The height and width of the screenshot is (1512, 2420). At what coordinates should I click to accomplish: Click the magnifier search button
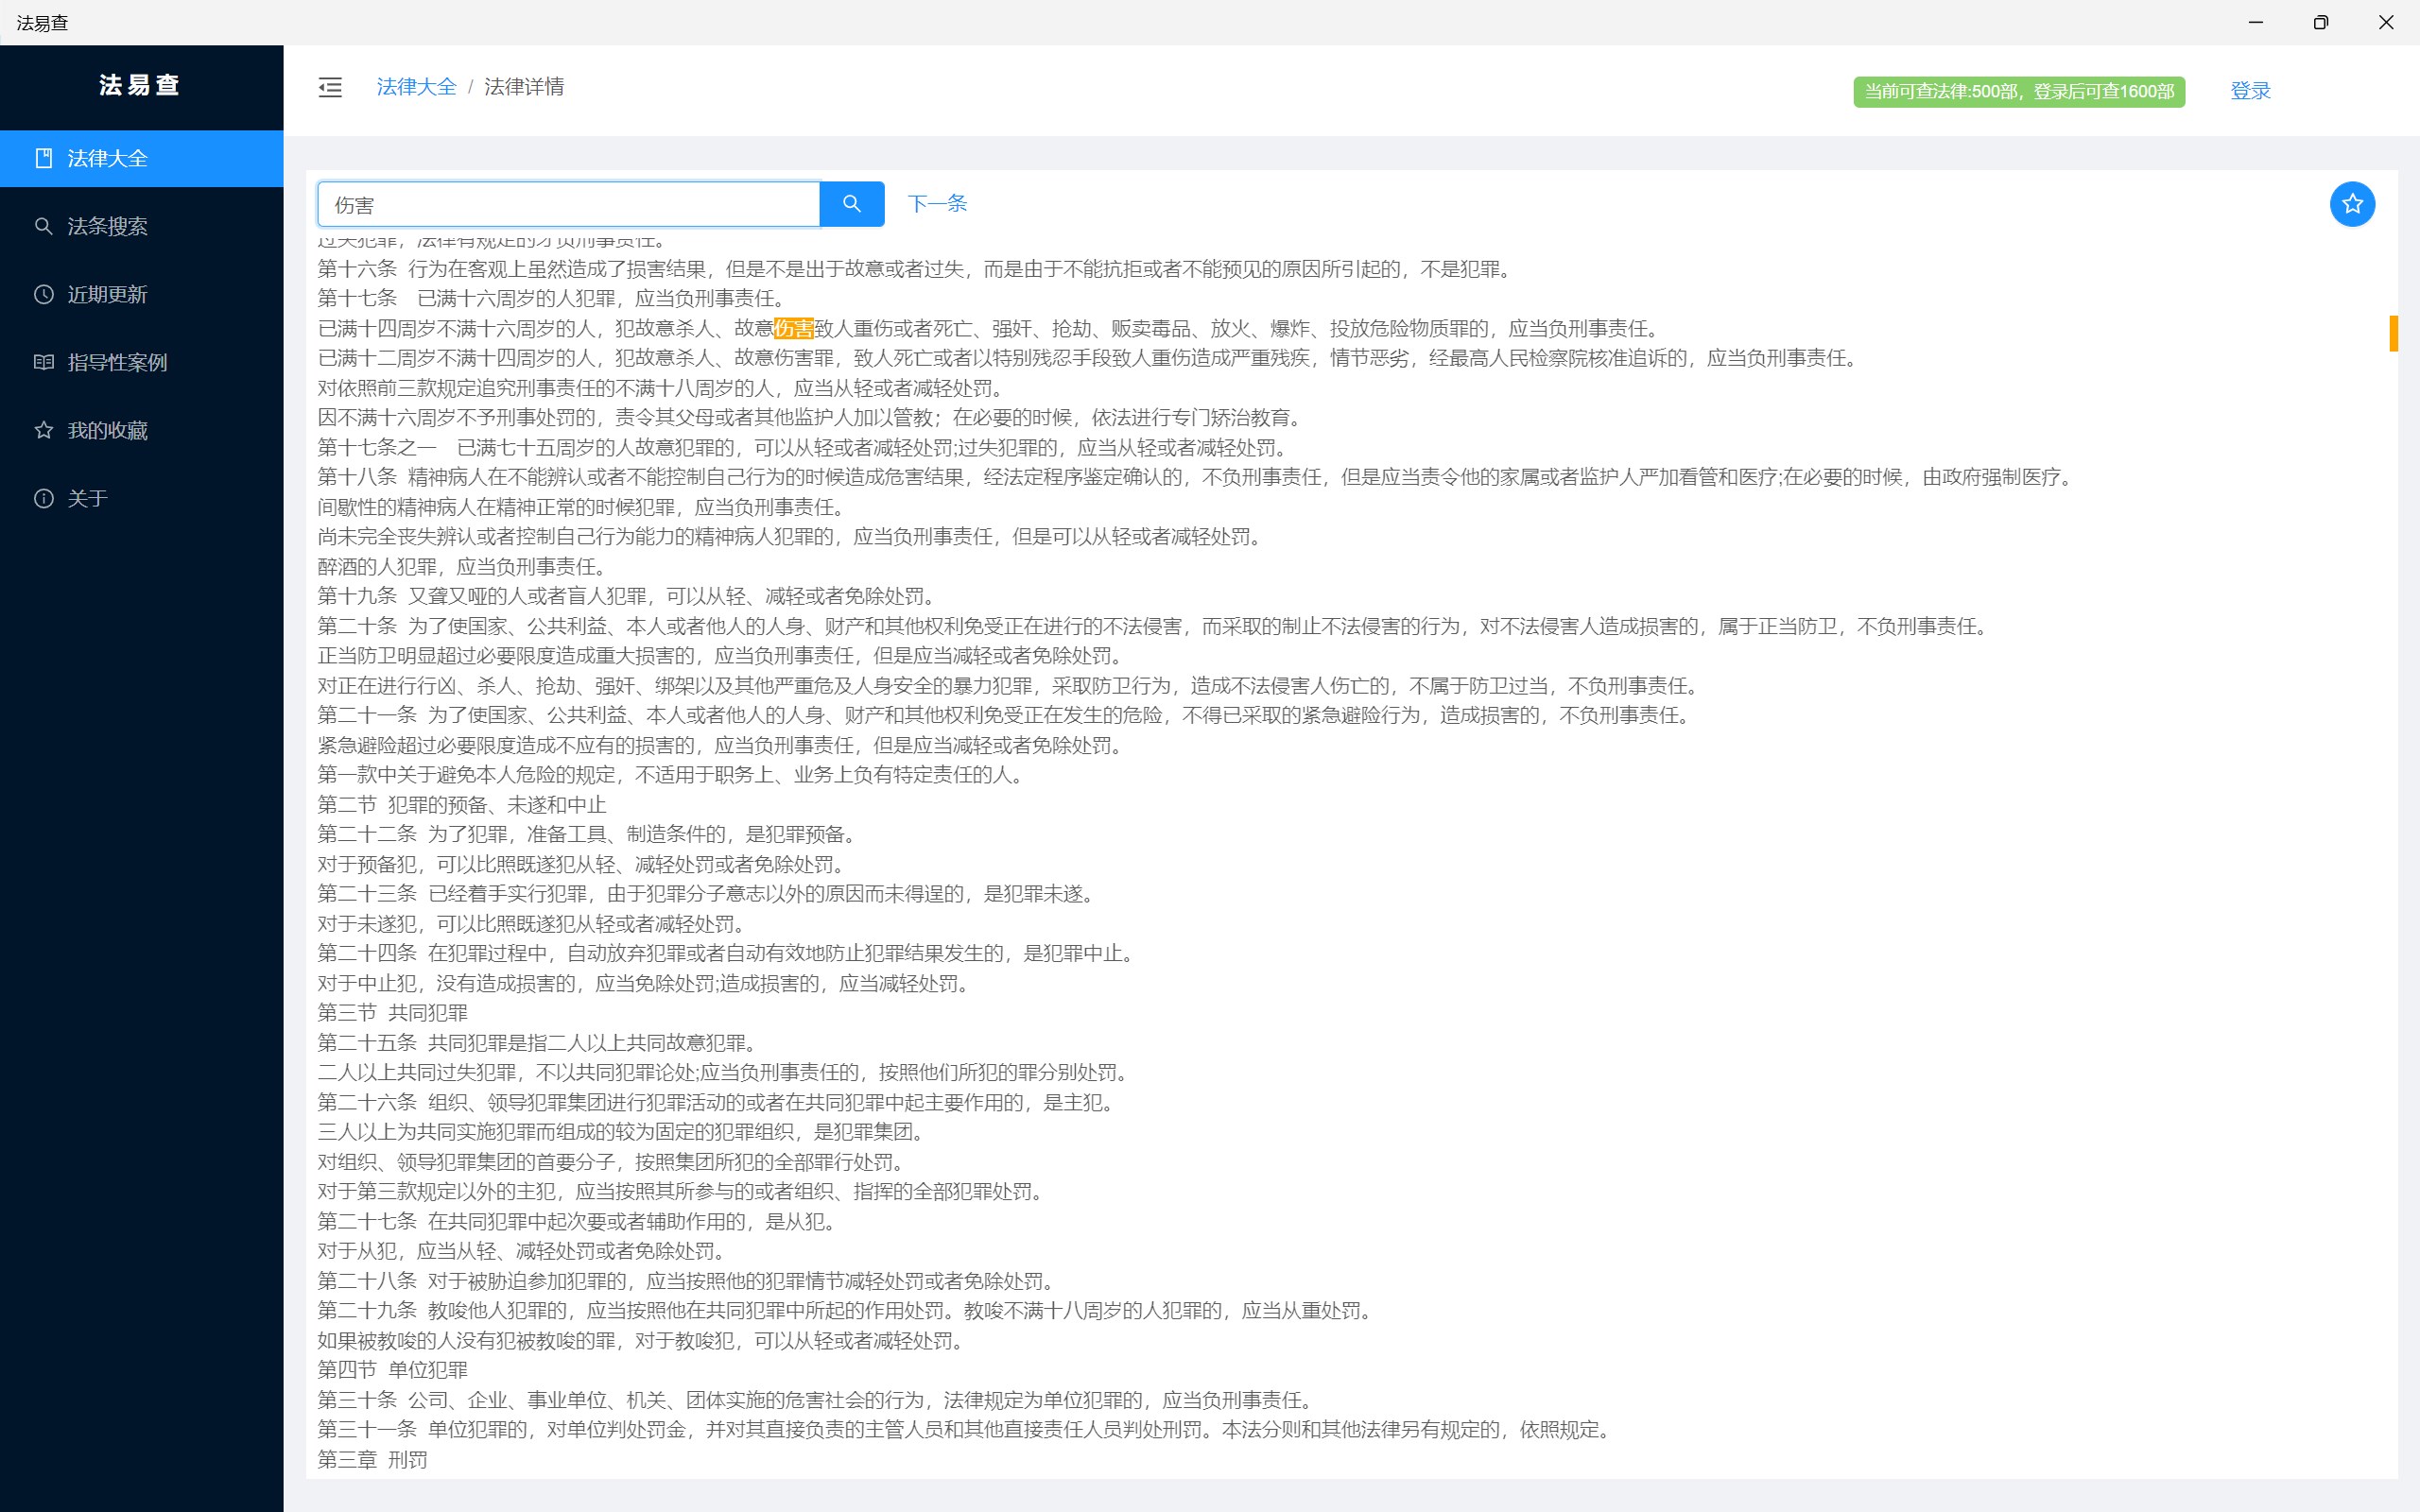pos(851,204)
